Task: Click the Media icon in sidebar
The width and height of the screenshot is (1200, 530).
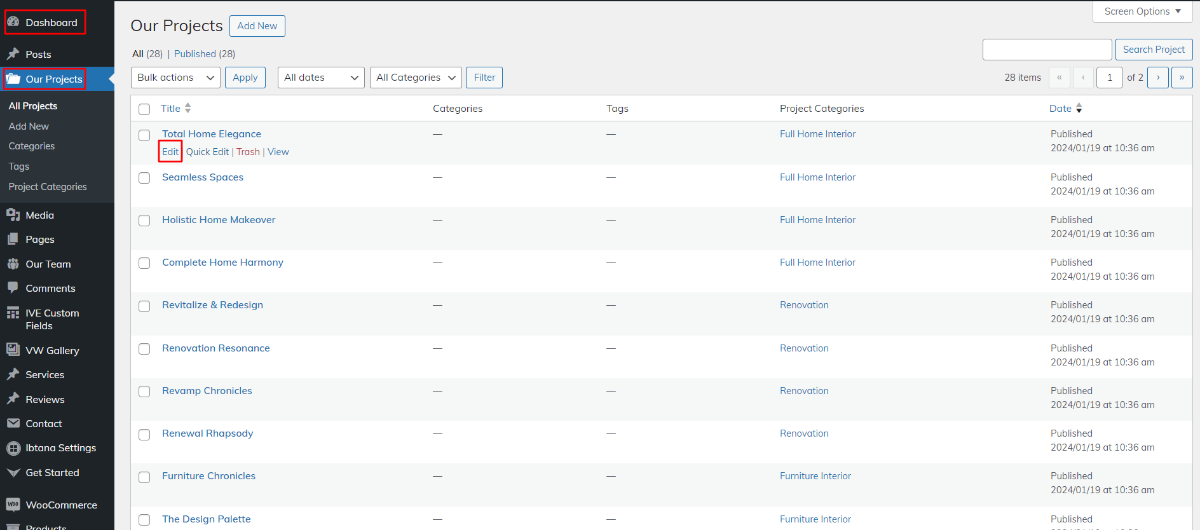Action: point(13,215)
